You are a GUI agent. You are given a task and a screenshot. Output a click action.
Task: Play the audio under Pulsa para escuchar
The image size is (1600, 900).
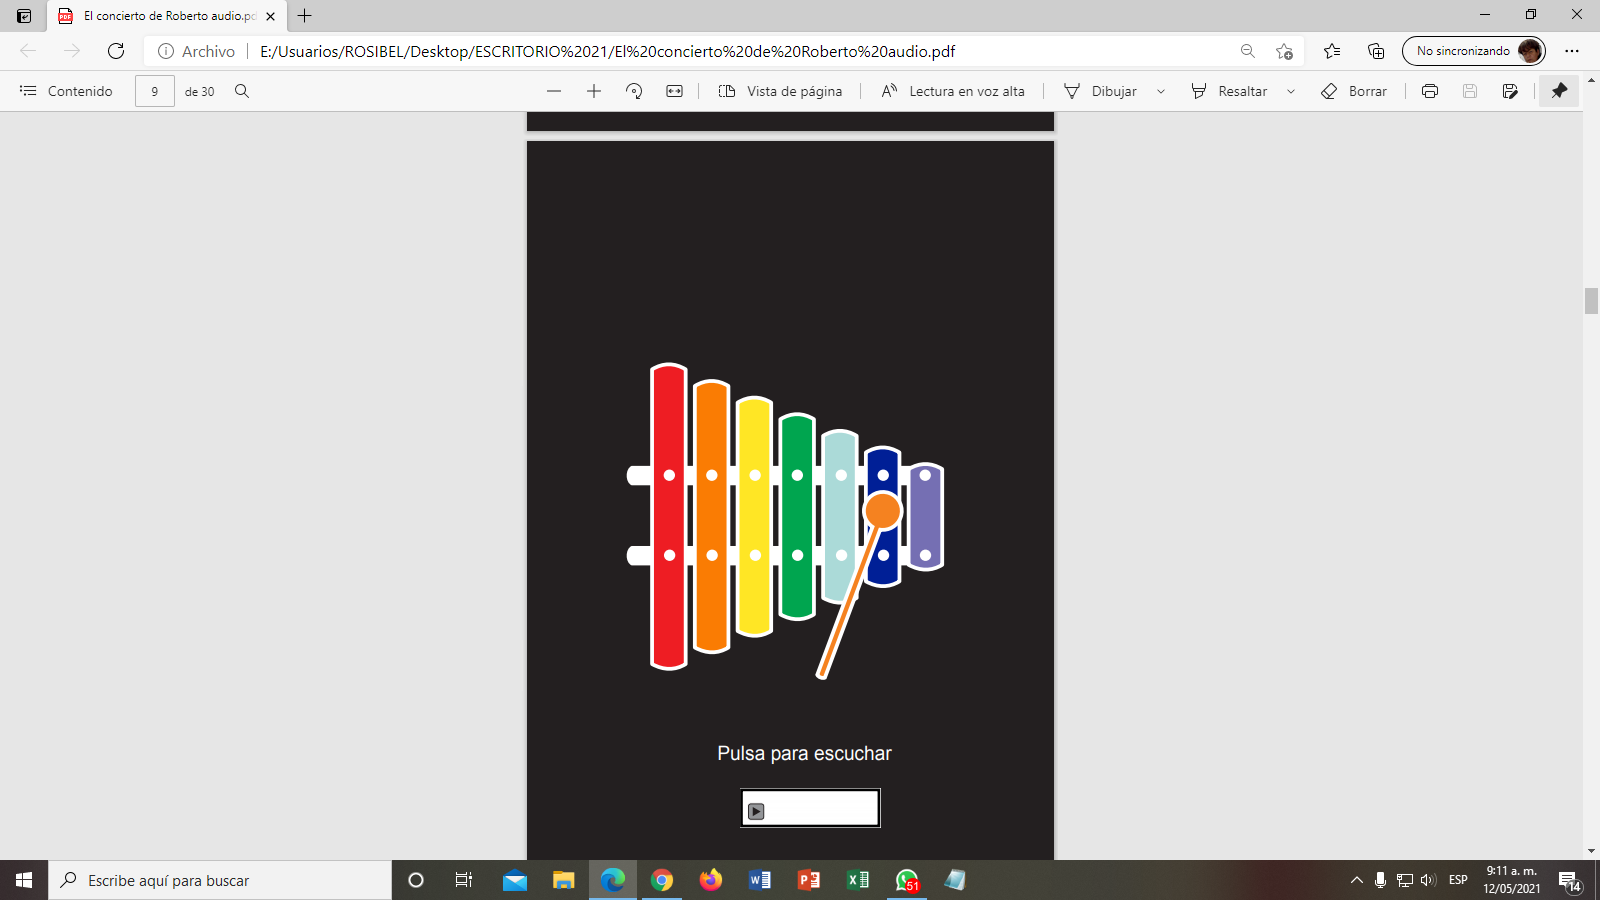pos(757,811)
